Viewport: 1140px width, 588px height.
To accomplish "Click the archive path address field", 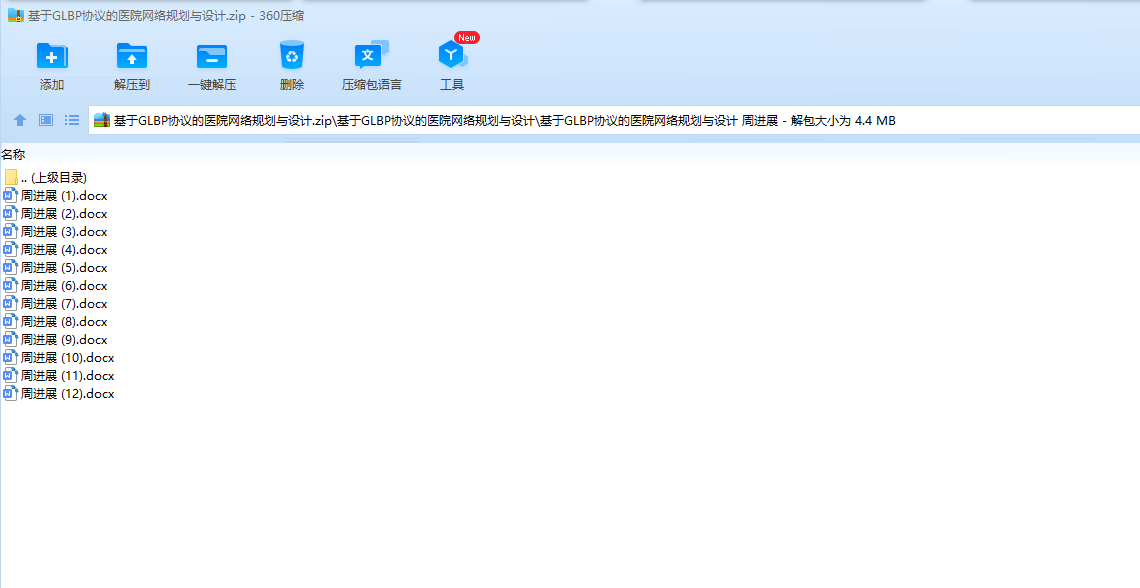I will (614, 121).
